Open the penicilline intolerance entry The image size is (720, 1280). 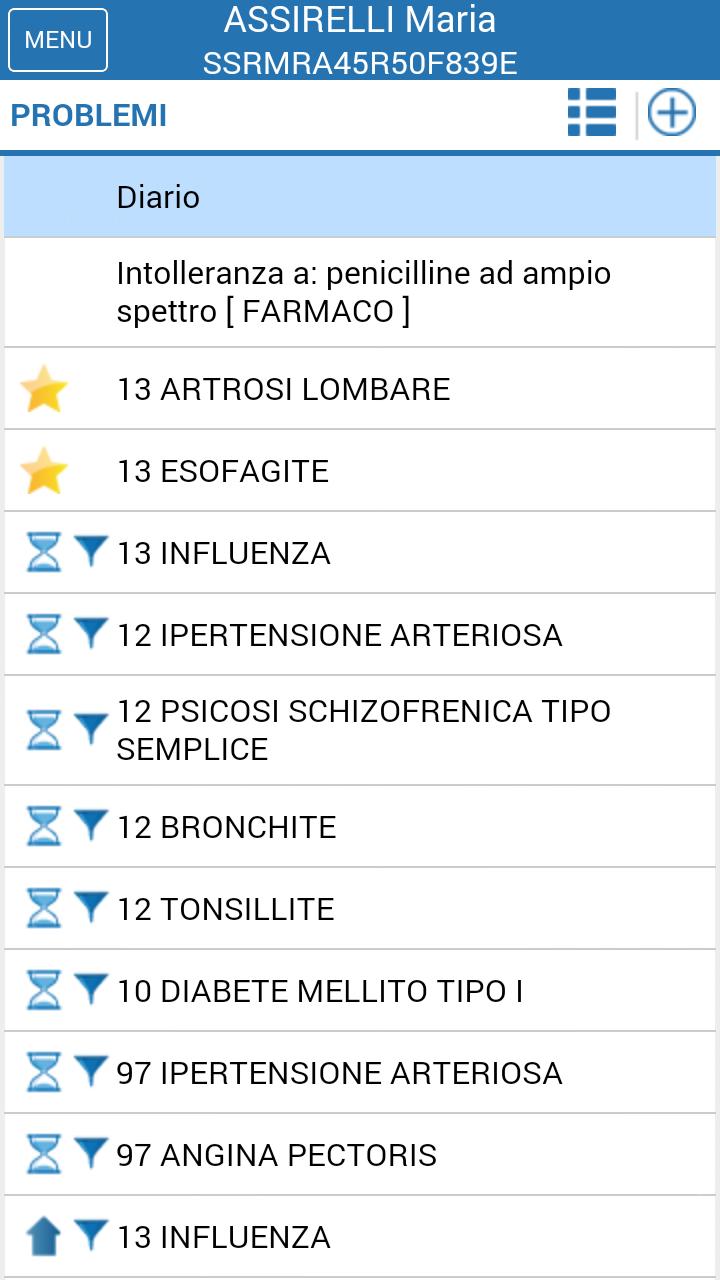pyautogui.click(x=364, y=292)
